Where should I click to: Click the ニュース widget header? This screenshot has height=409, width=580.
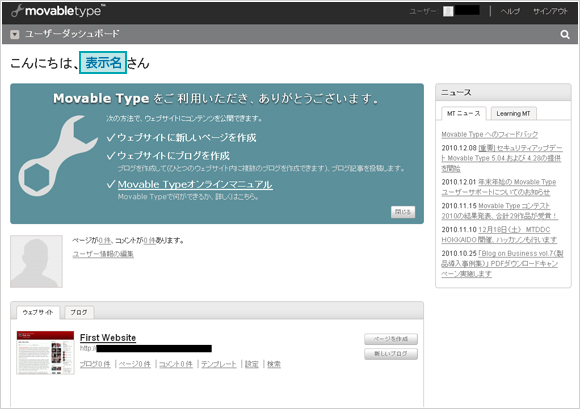(503, 92)
